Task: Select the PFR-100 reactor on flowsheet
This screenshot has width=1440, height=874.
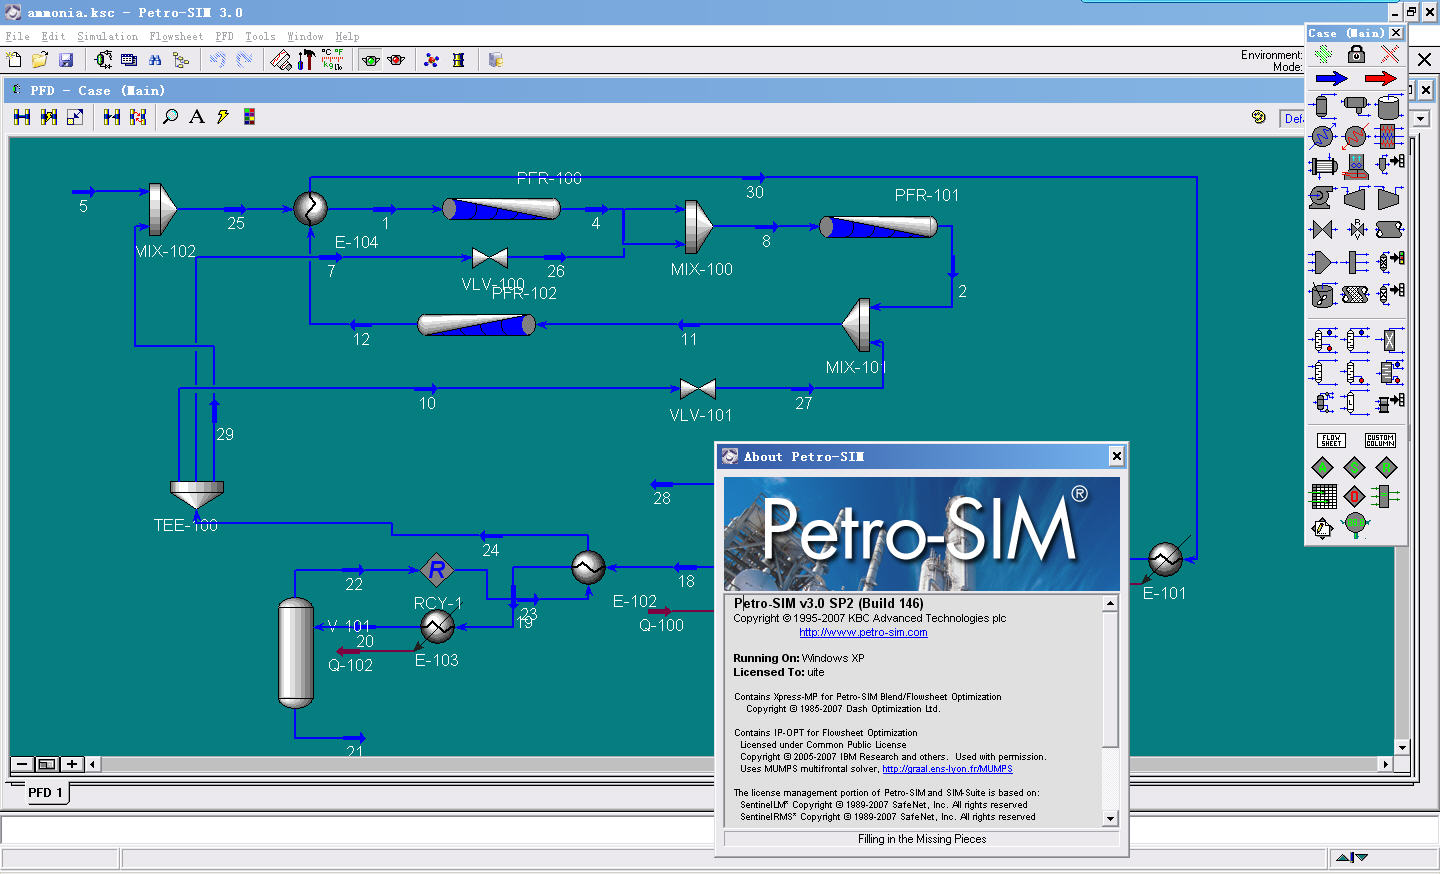Action: coord(501,208)
